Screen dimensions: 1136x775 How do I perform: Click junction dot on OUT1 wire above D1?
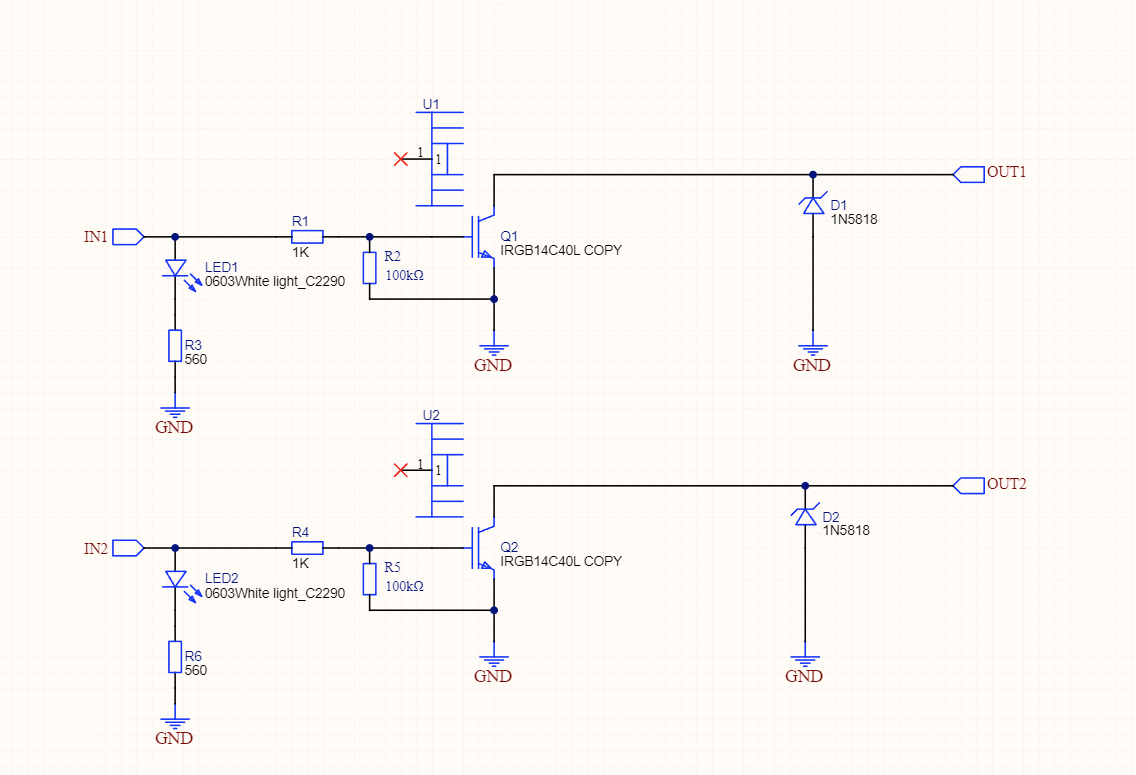813,175
